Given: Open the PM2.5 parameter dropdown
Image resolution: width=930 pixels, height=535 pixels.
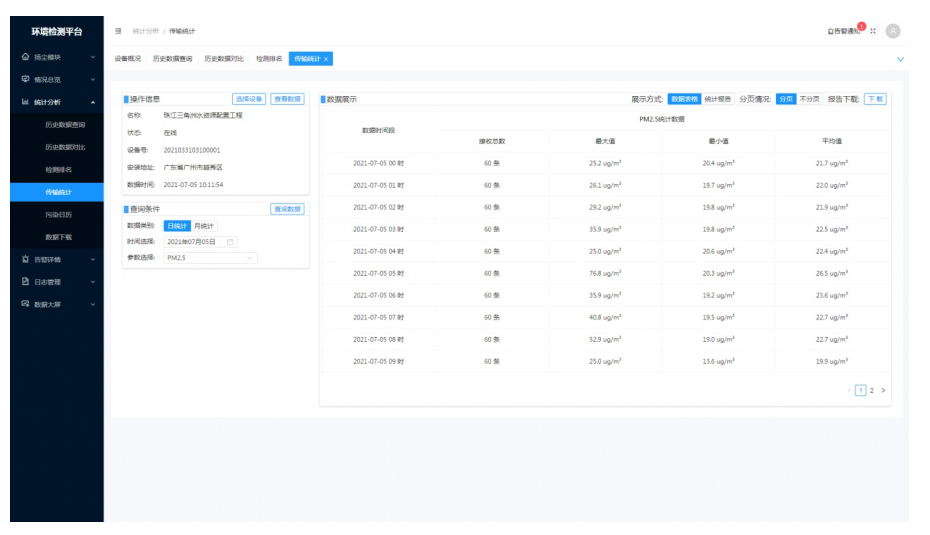Looking at the screenshot, I should point(210,258).
